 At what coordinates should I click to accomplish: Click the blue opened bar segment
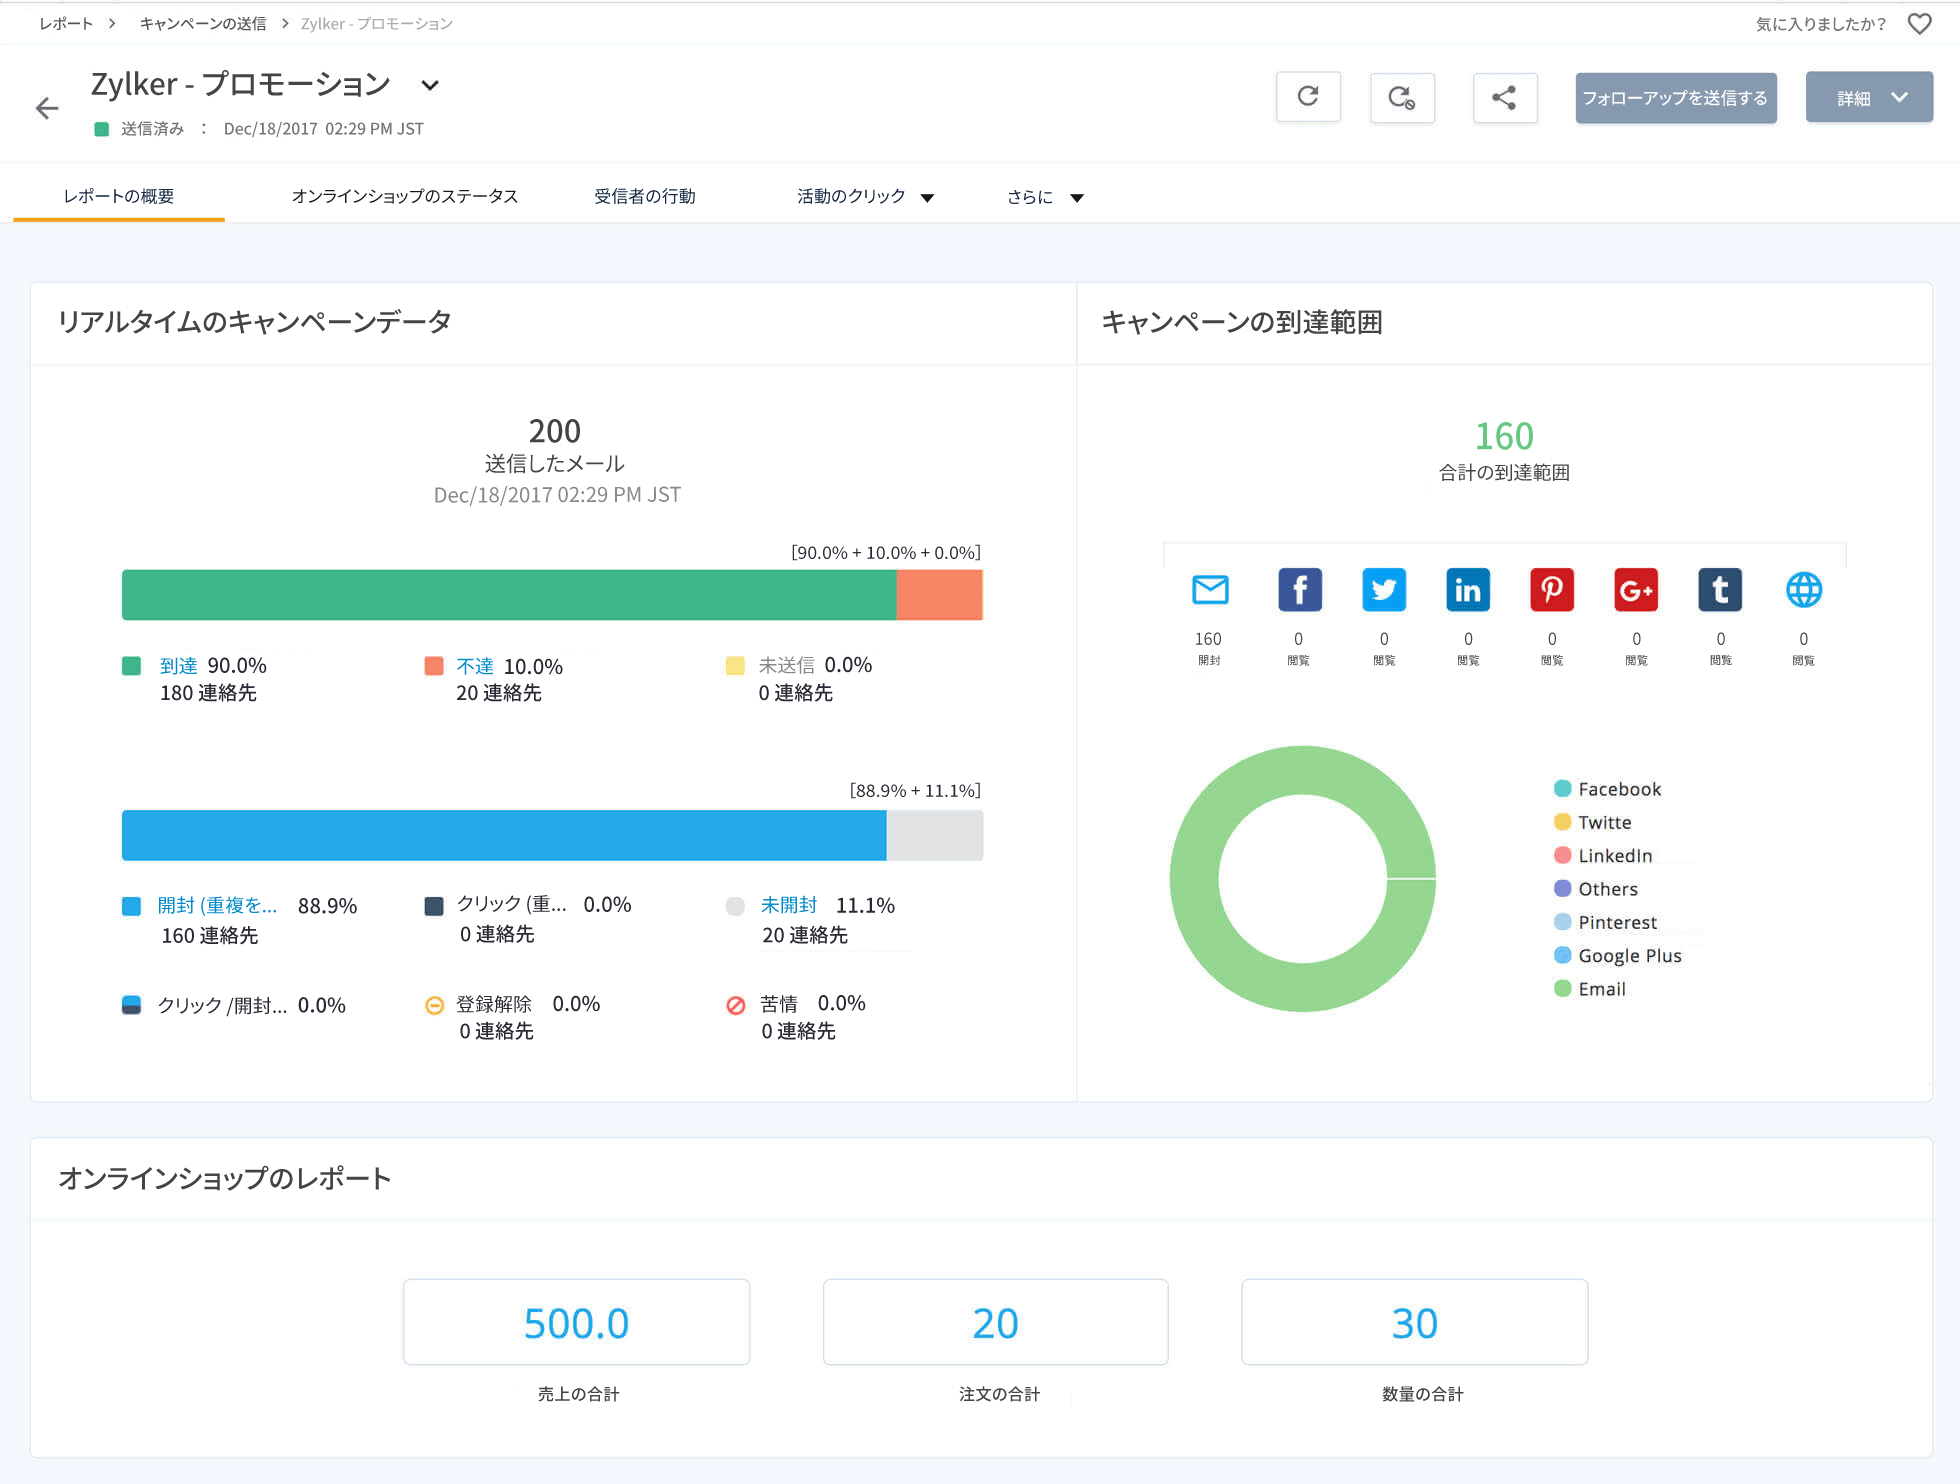tap(504, 835)
